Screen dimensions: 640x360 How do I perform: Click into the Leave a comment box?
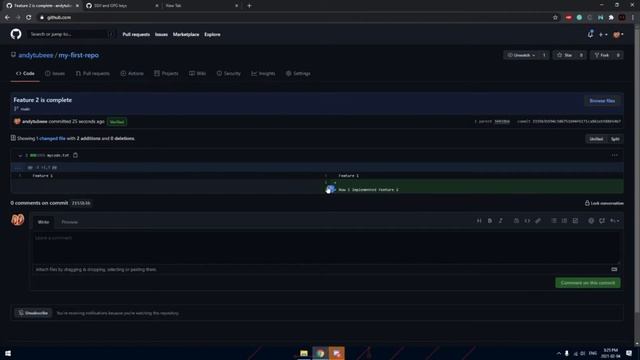[x=326, y=247]
